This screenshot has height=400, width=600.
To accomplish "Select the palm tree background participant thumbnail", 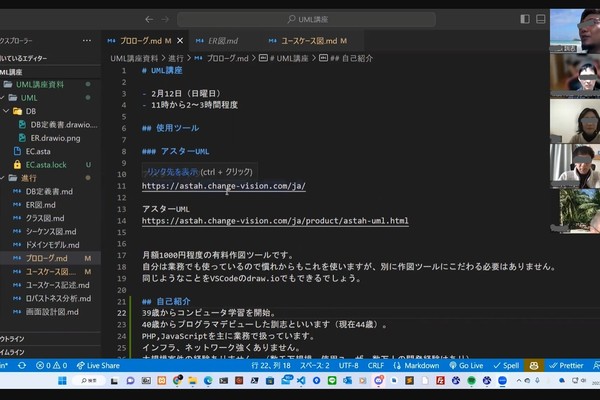I will [x=580, y=211].
